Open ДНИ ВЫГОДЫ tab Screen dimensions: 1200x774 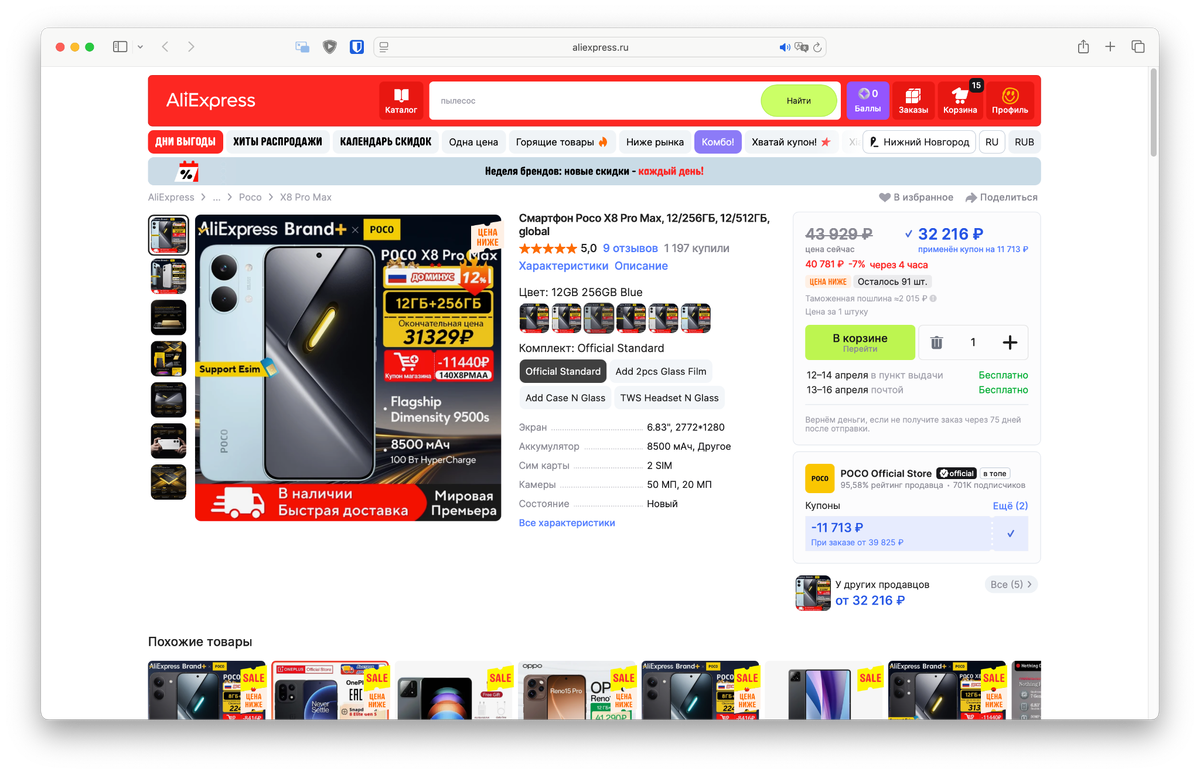(x=185, y=142)
